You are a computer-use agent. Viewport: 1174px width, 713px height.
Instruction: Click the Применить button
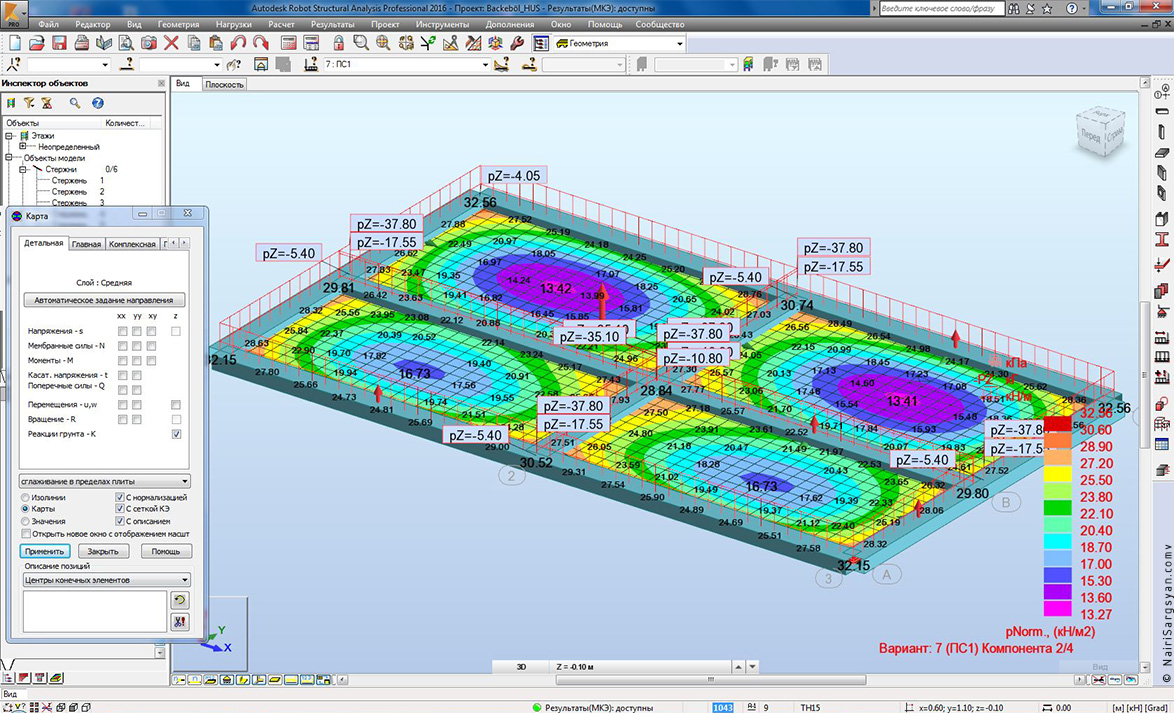[44, 550]
